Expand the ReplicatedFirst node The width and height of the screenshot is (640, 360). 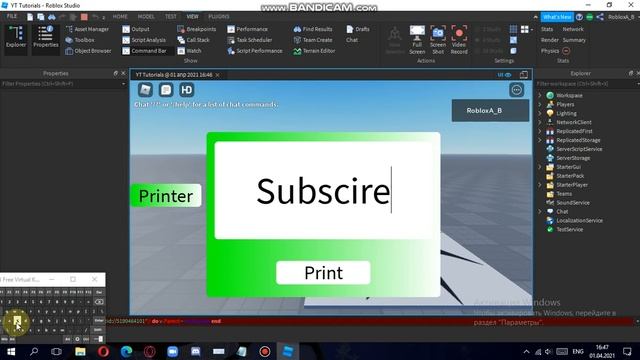(540, 131)
